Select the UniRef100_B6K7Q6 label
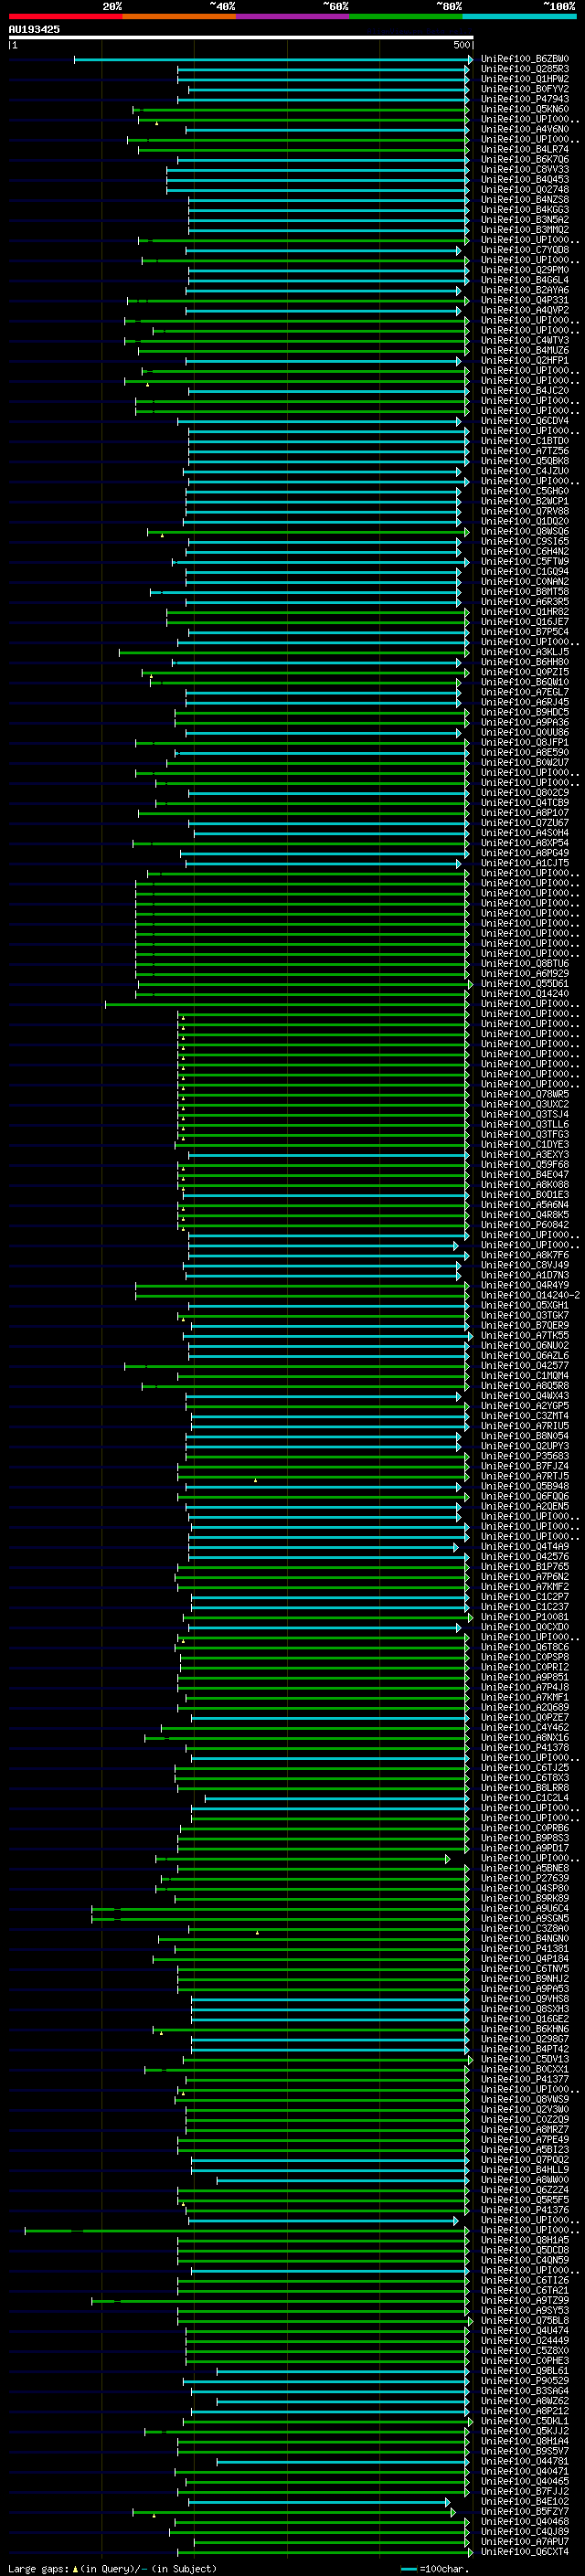The image size is (585, 2576). [525, 160]
